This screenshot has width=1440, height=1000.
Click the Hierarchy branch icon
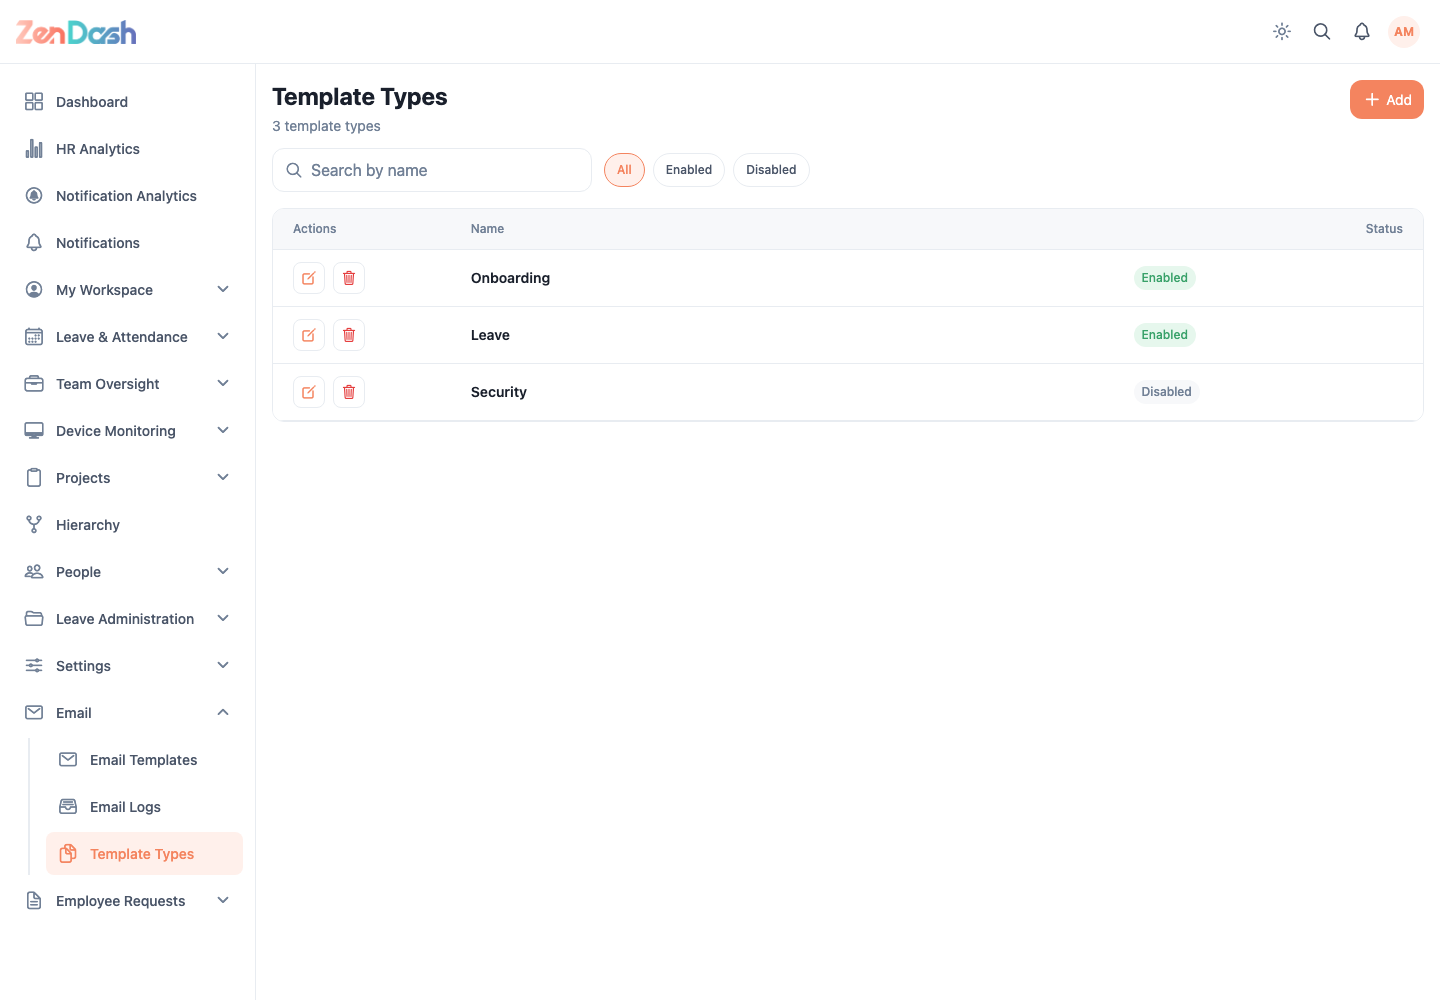point(34,525)
